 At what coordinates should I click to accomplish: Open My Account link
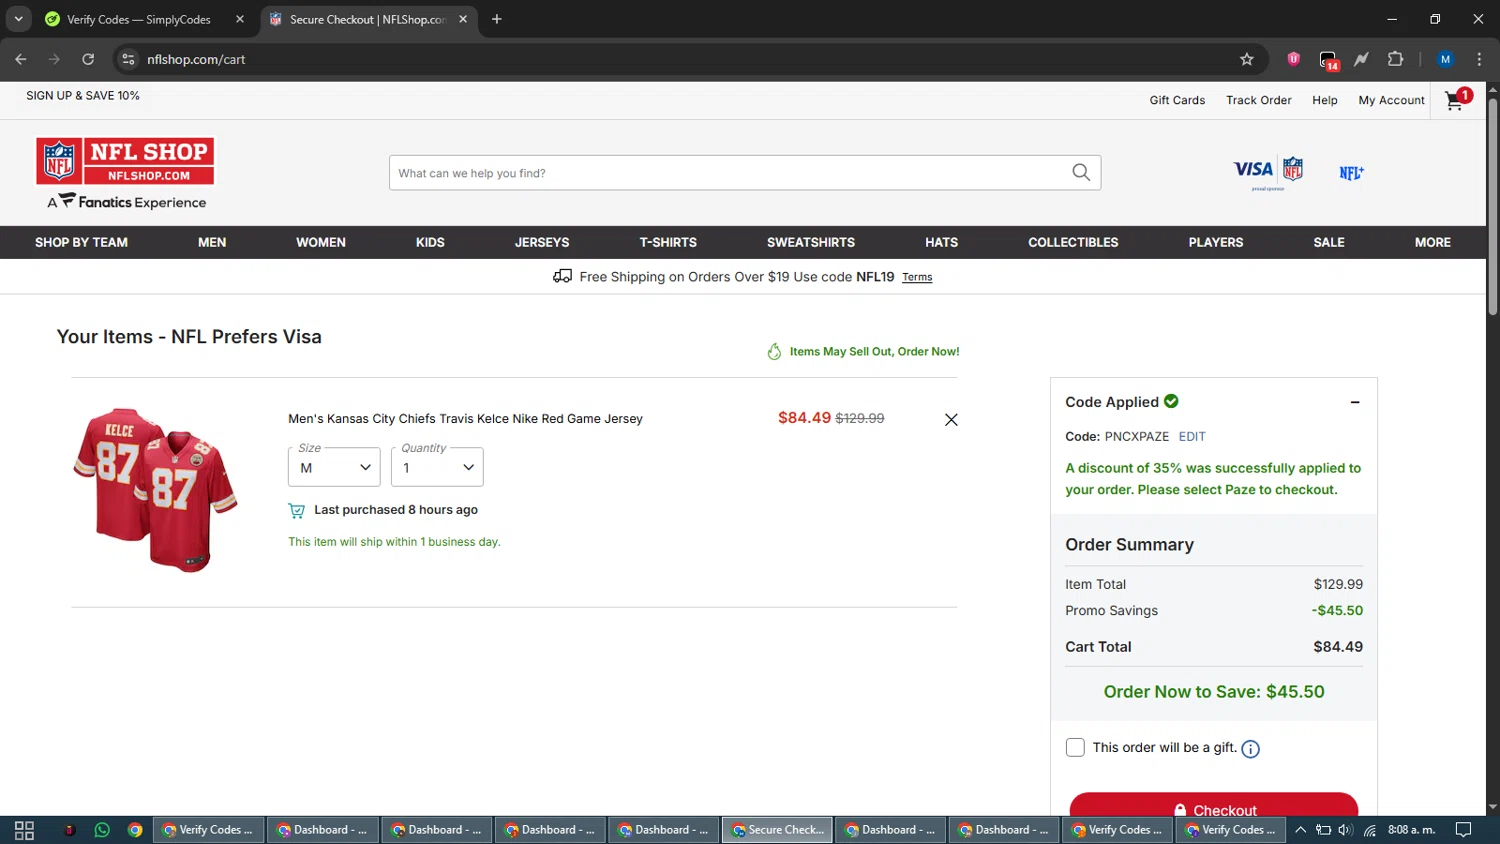pos(1391,100)
